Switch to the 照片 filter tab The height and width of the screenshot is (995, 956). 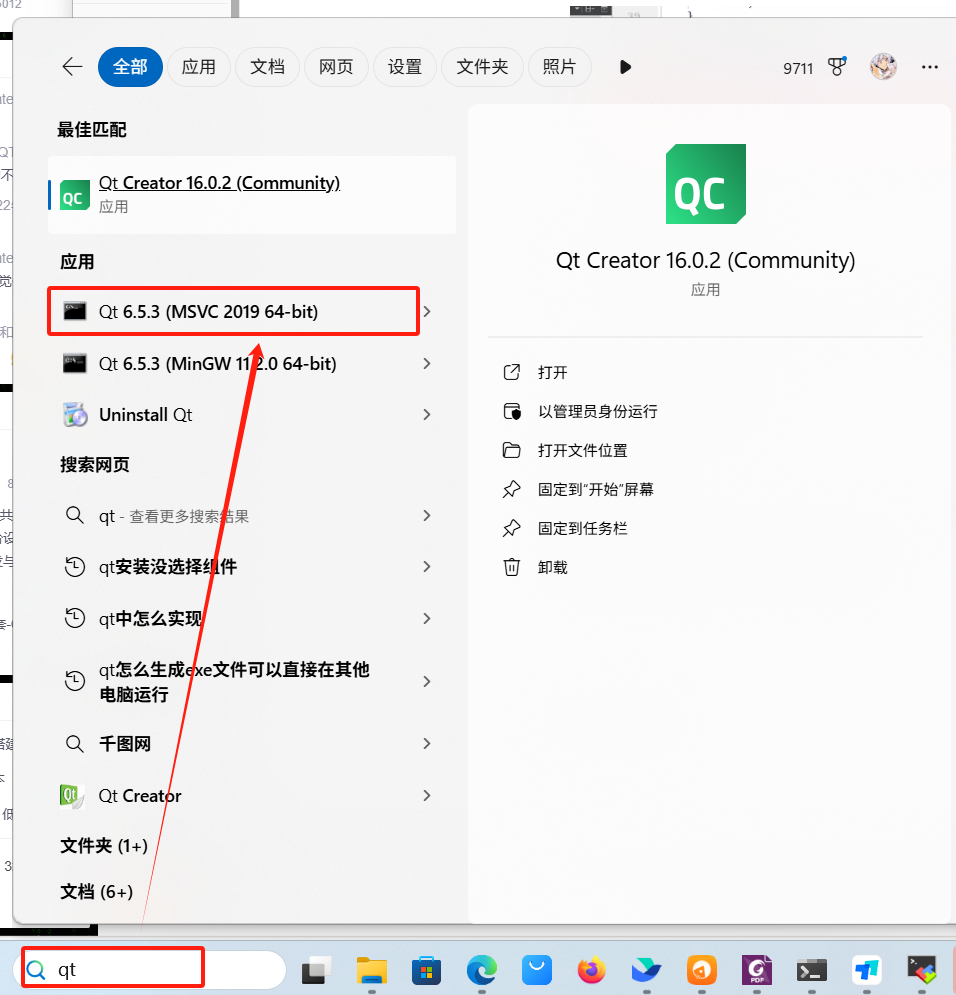(560, 67)
